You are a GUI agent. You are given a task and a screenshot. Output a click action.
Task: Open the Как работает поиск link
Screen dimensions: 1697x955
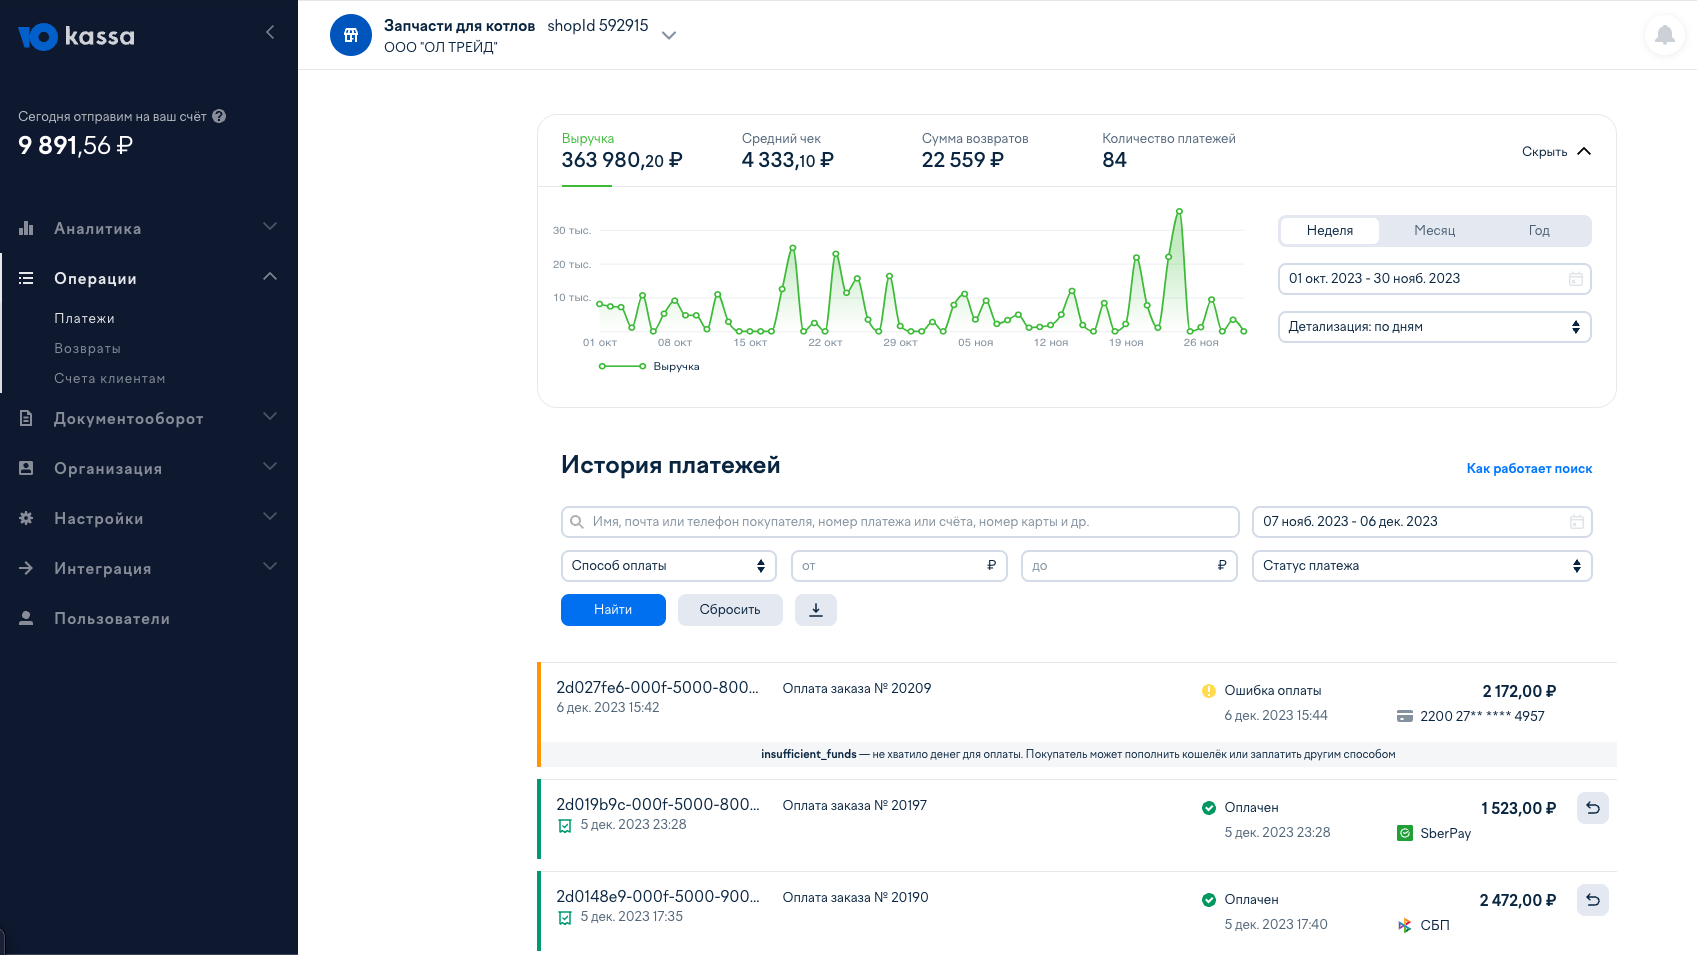1528,469
